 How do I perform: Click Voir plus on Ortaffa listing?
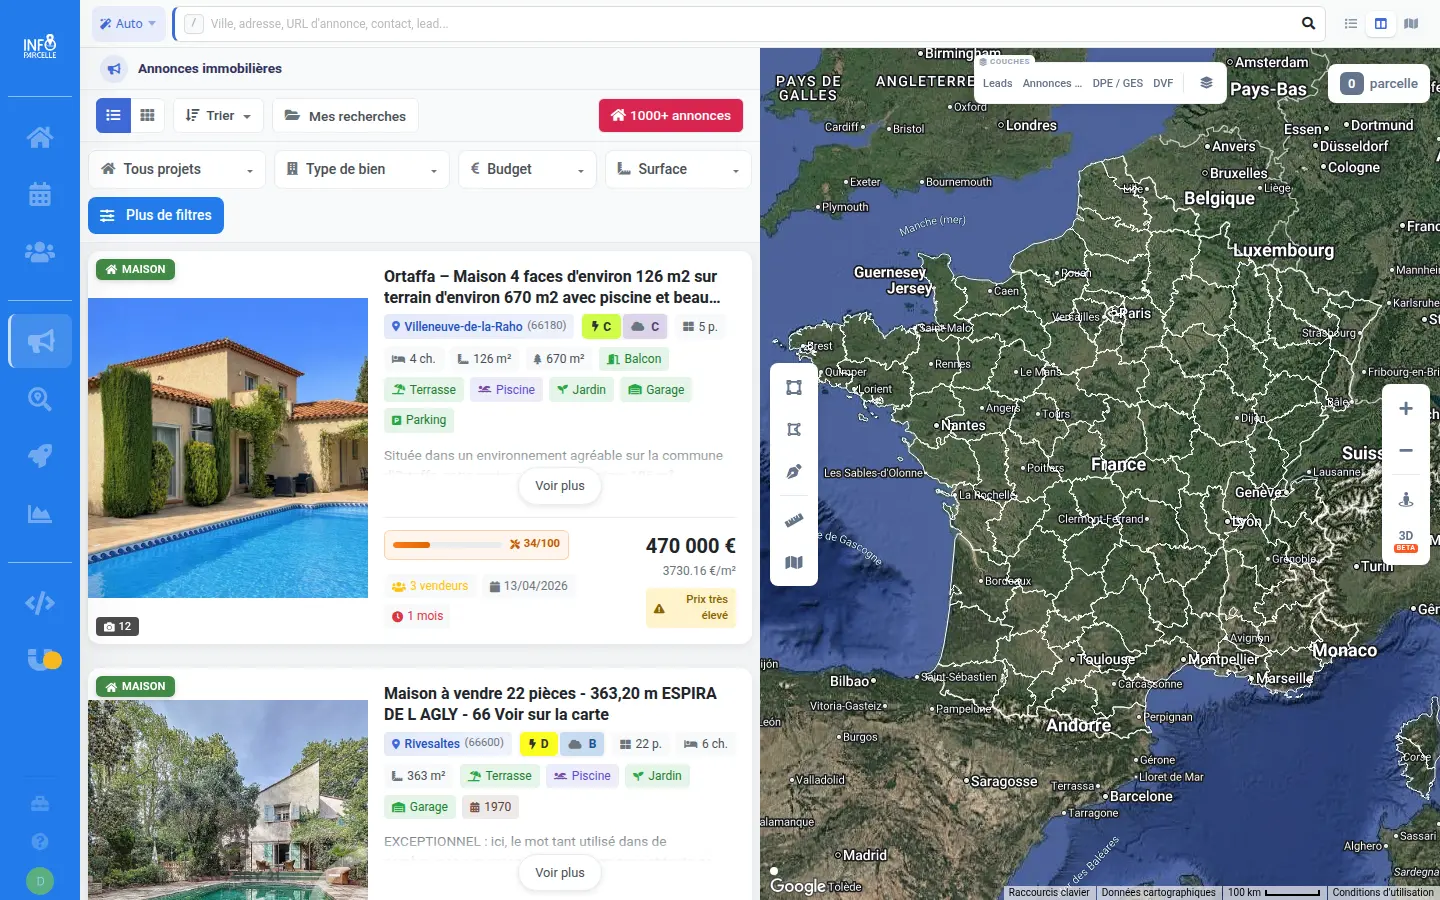click(560, 486)
